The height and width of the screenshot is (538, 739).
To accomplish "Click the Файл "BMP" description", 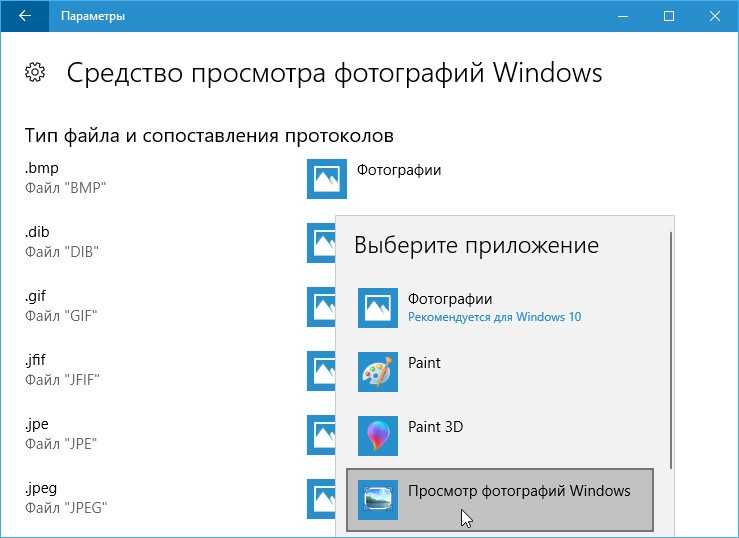I will point(65,188).
